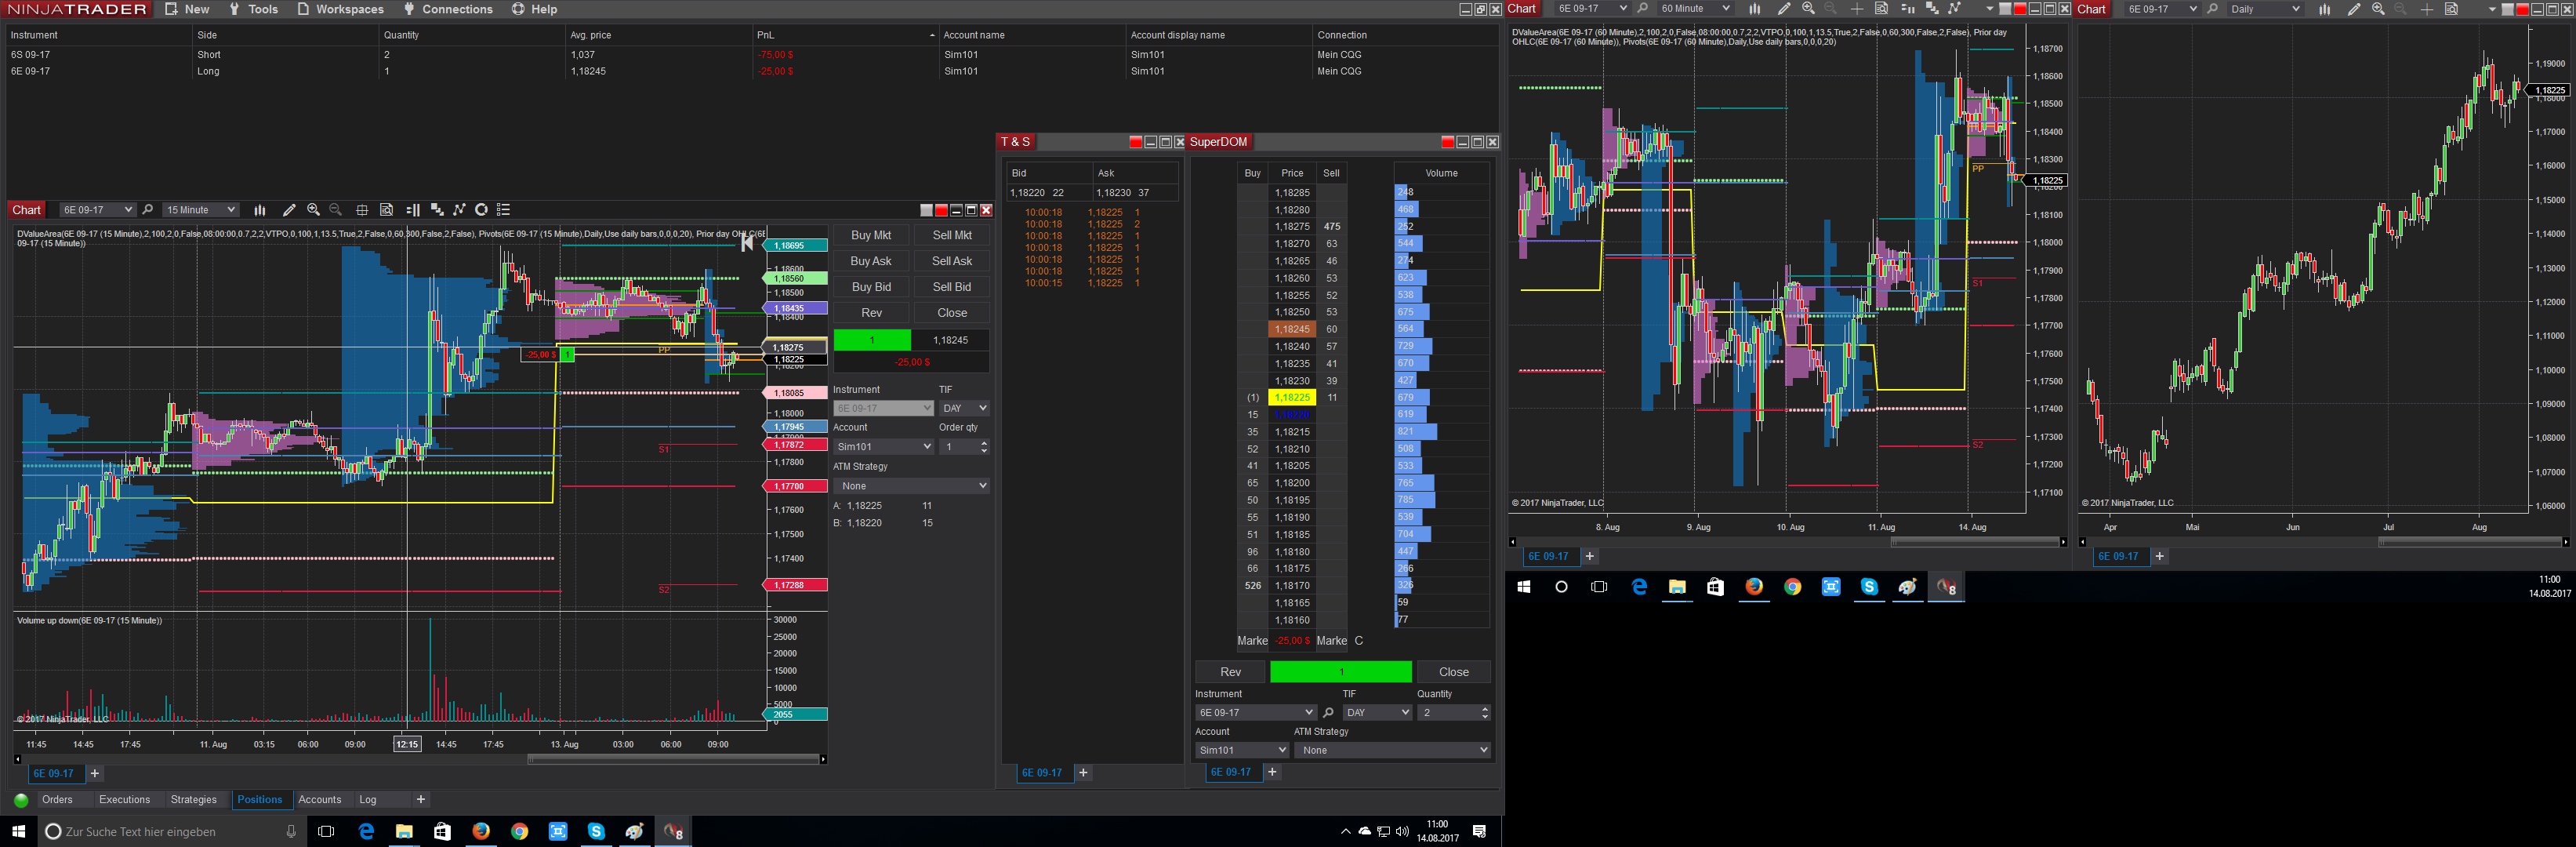Click SuperDOM price row 1,18245
Screen dimensions: 2576x847
pos(1292,329)
